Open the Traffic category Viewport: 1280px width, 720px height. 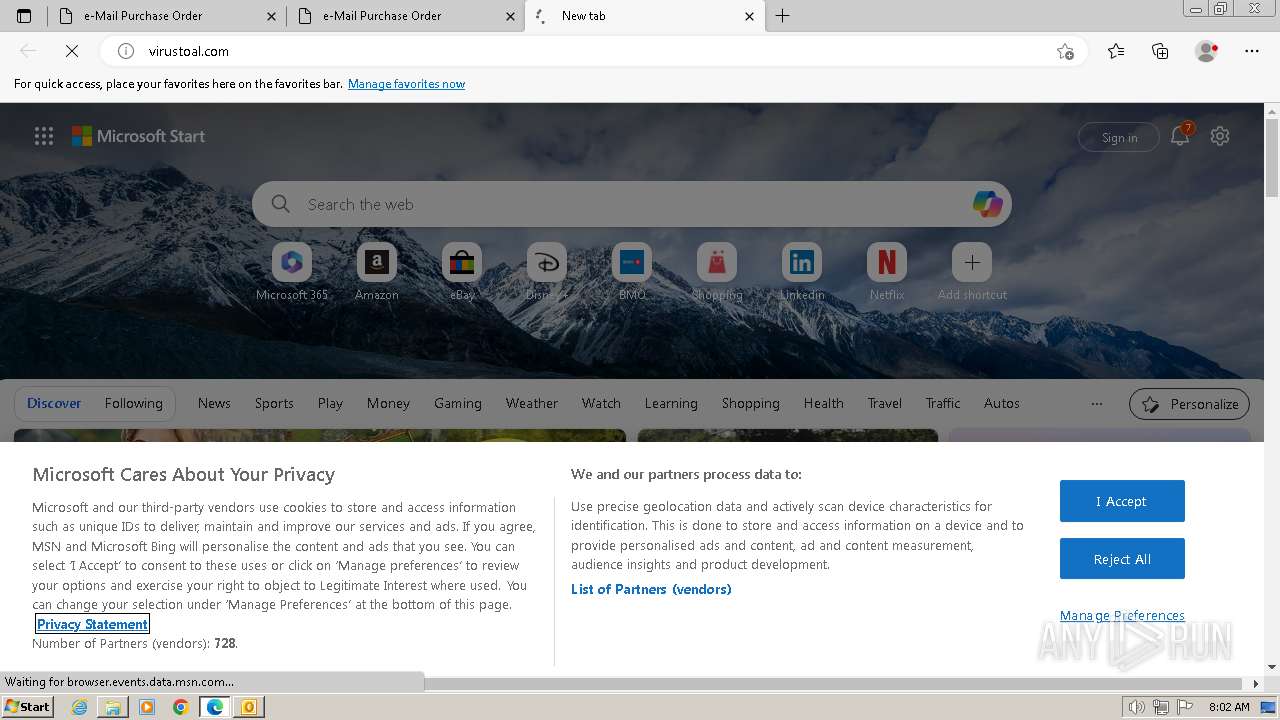tap(943, 404)
